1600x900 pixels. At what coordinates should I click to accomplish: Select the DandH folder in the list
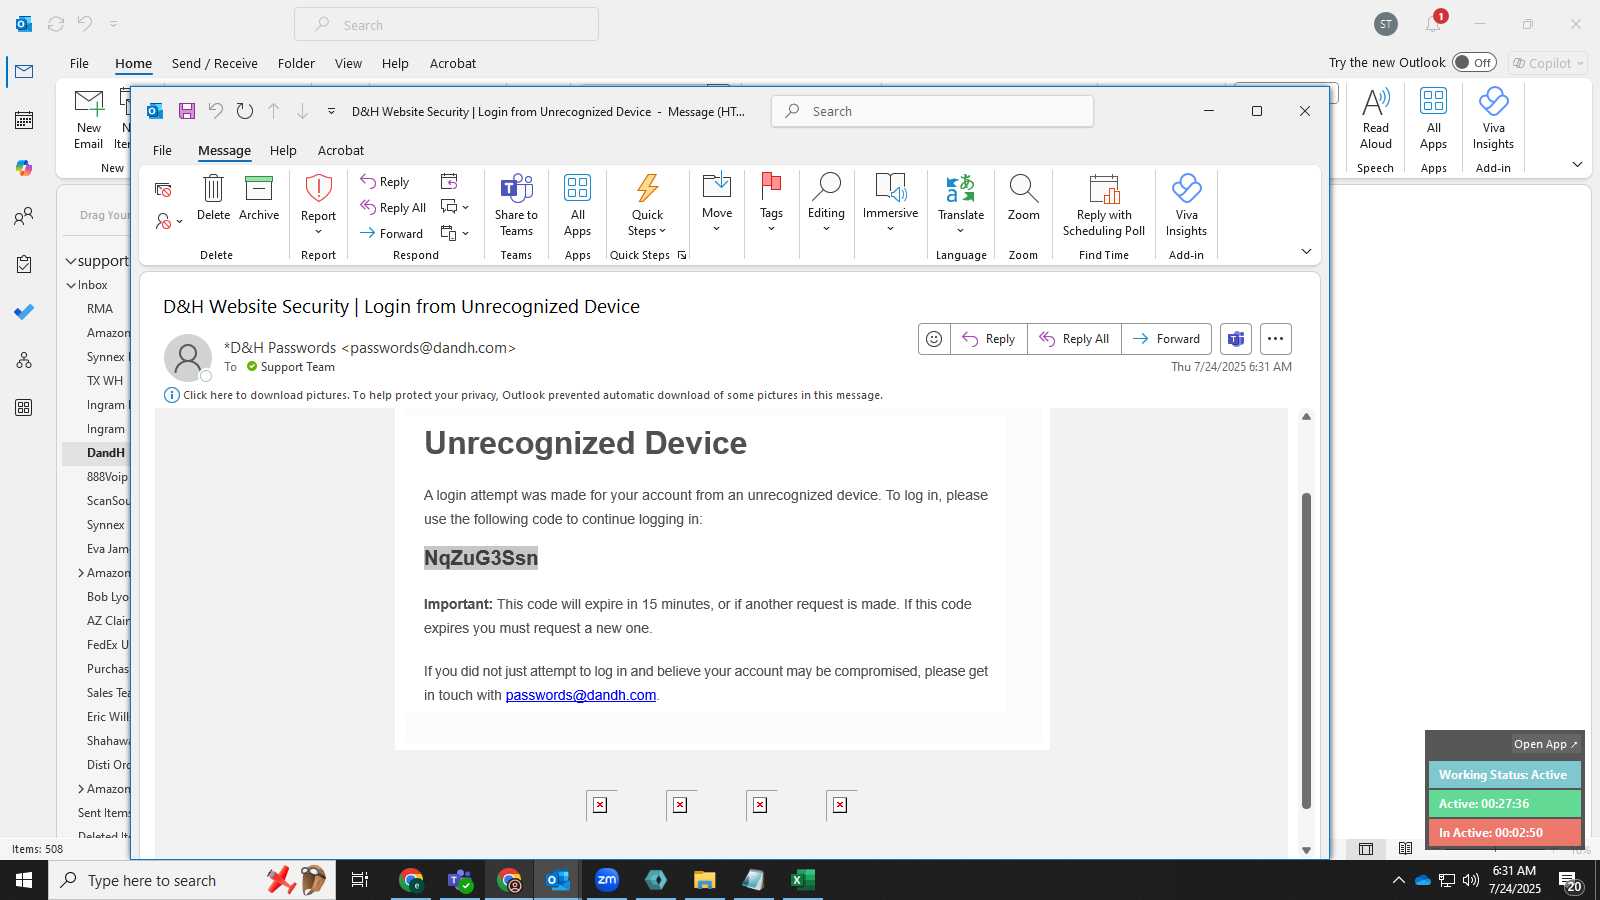point(105,453)
